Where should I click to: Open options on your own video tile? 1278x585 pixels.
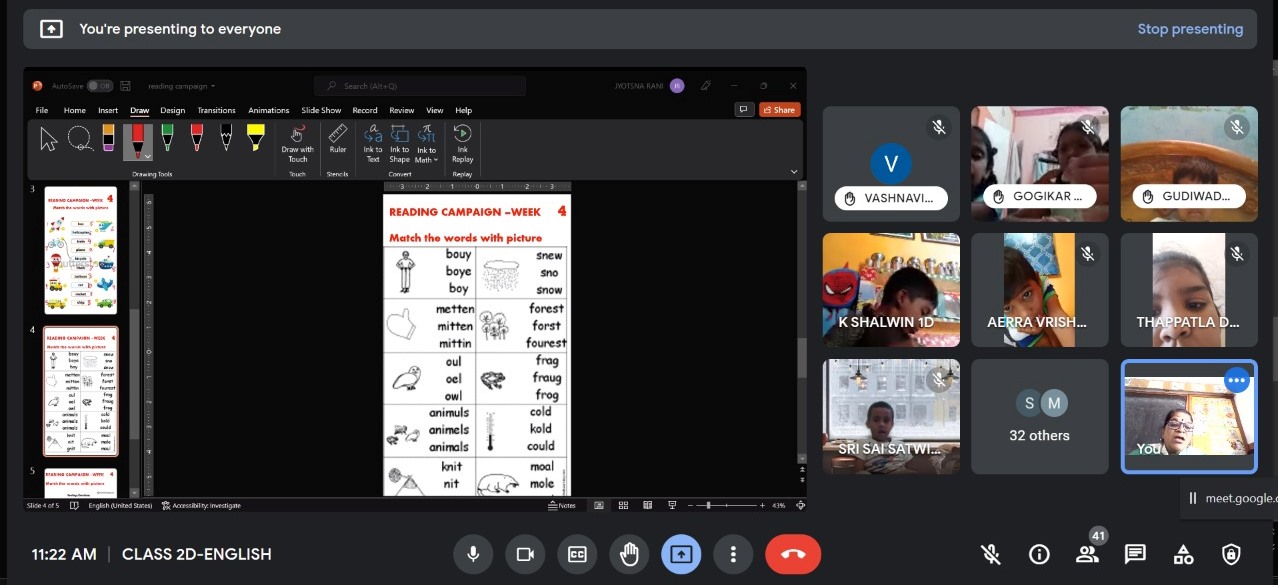click(1237, 380)
